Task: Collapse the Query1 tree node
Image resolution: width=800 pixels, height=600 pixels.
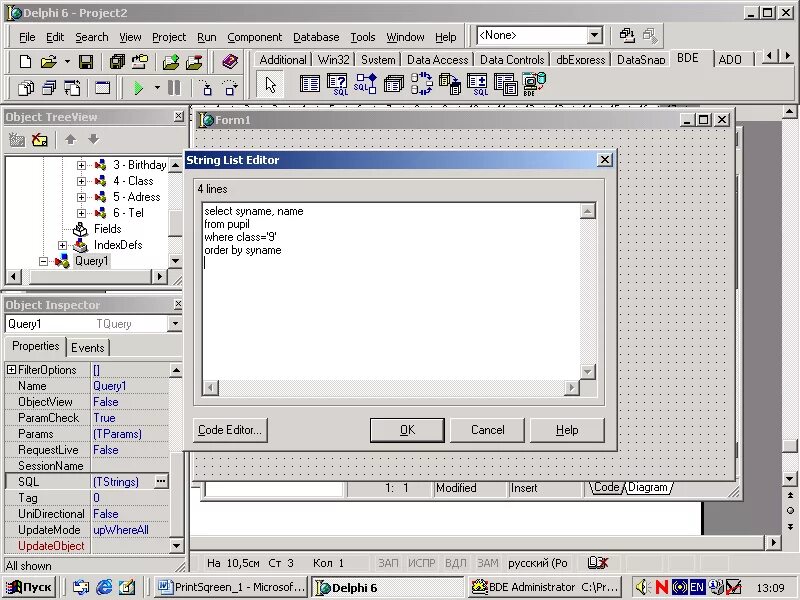Action: [43, 261]
